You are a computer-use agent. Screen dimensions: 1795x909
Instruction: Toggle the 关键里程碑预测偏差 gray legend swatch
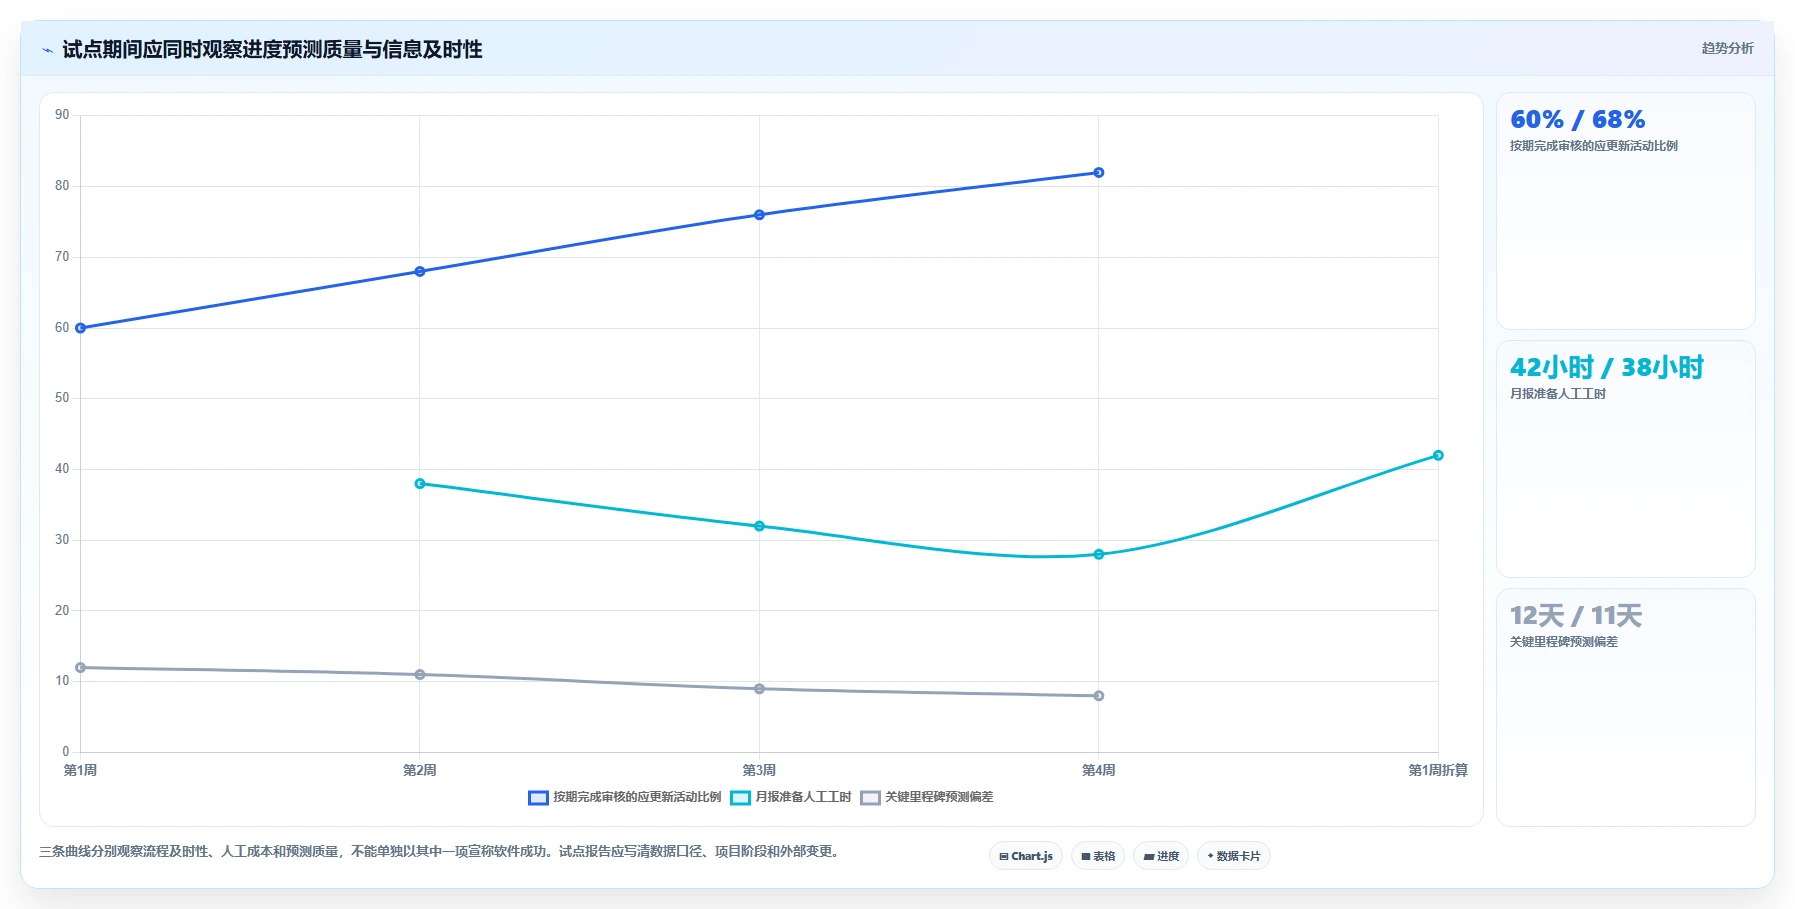click(870, 798)
